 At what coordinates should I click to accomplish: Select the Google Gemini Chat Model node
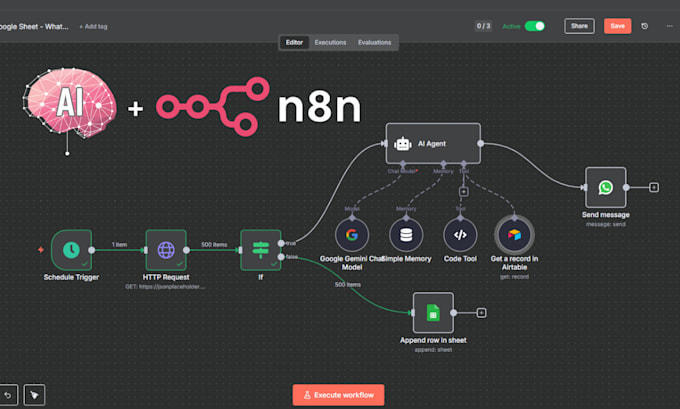tap(352, 235)
